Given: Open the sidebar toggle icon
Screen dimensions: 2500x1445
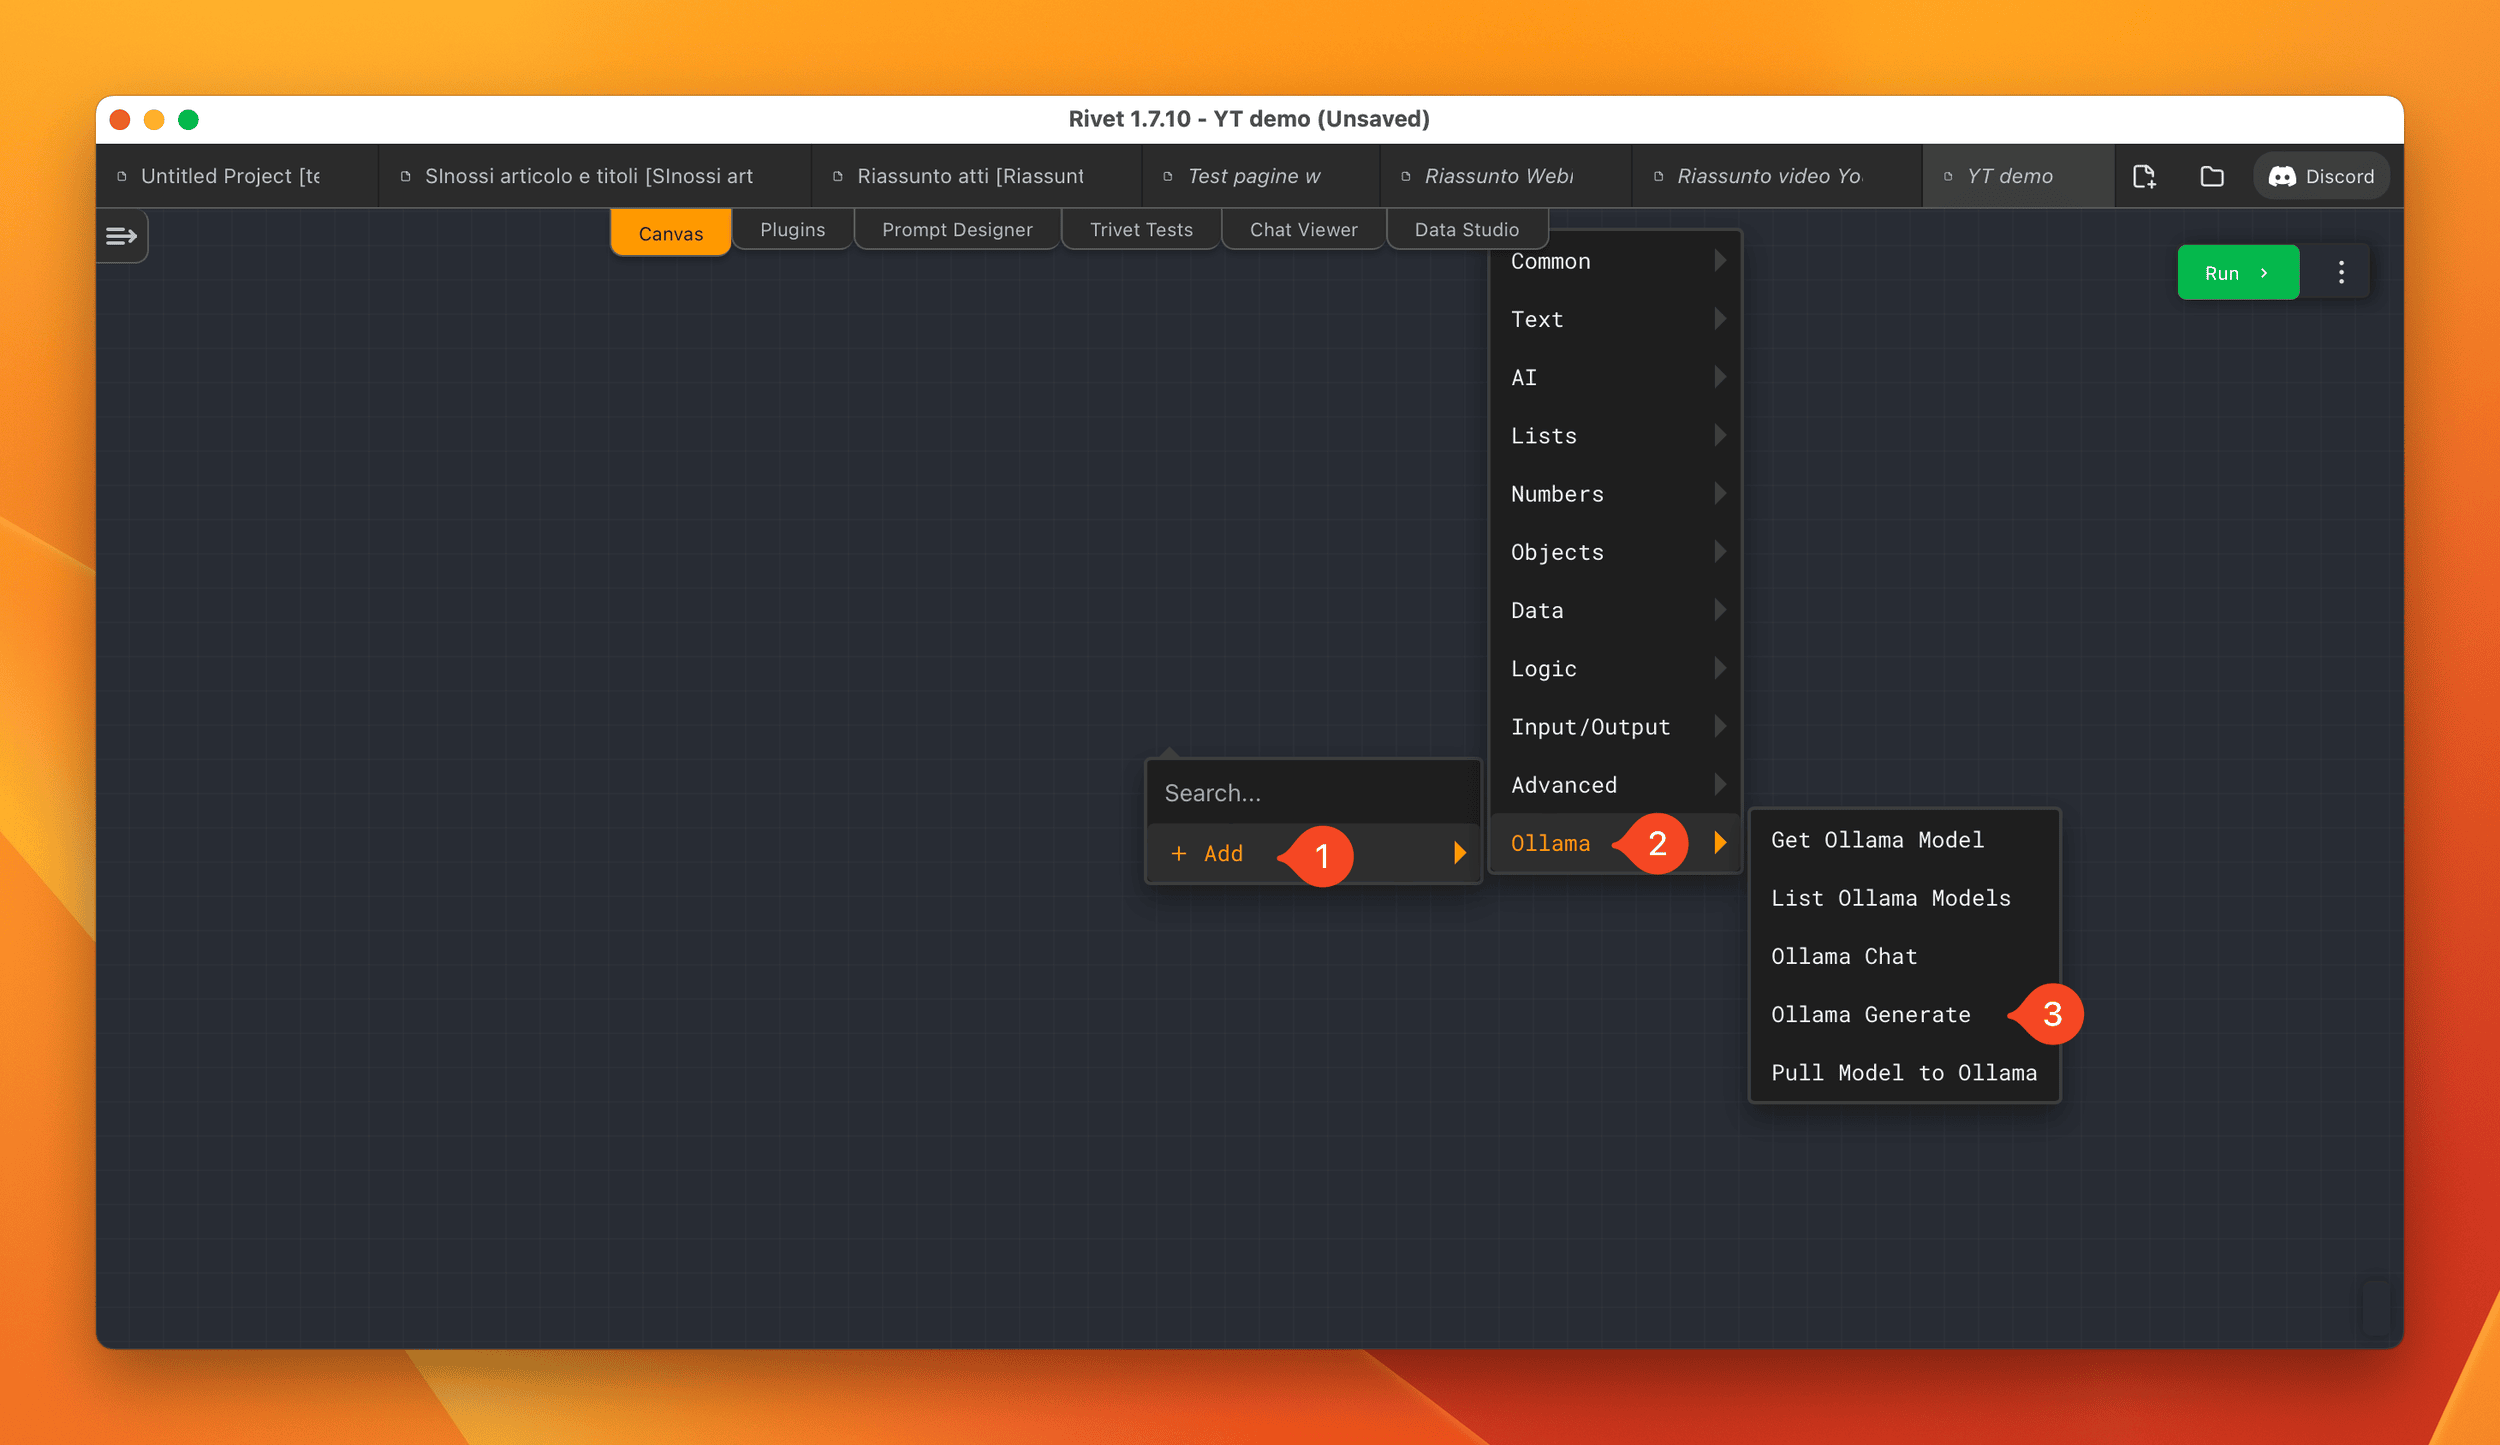Looking at the screenshot, I should 121,236.
